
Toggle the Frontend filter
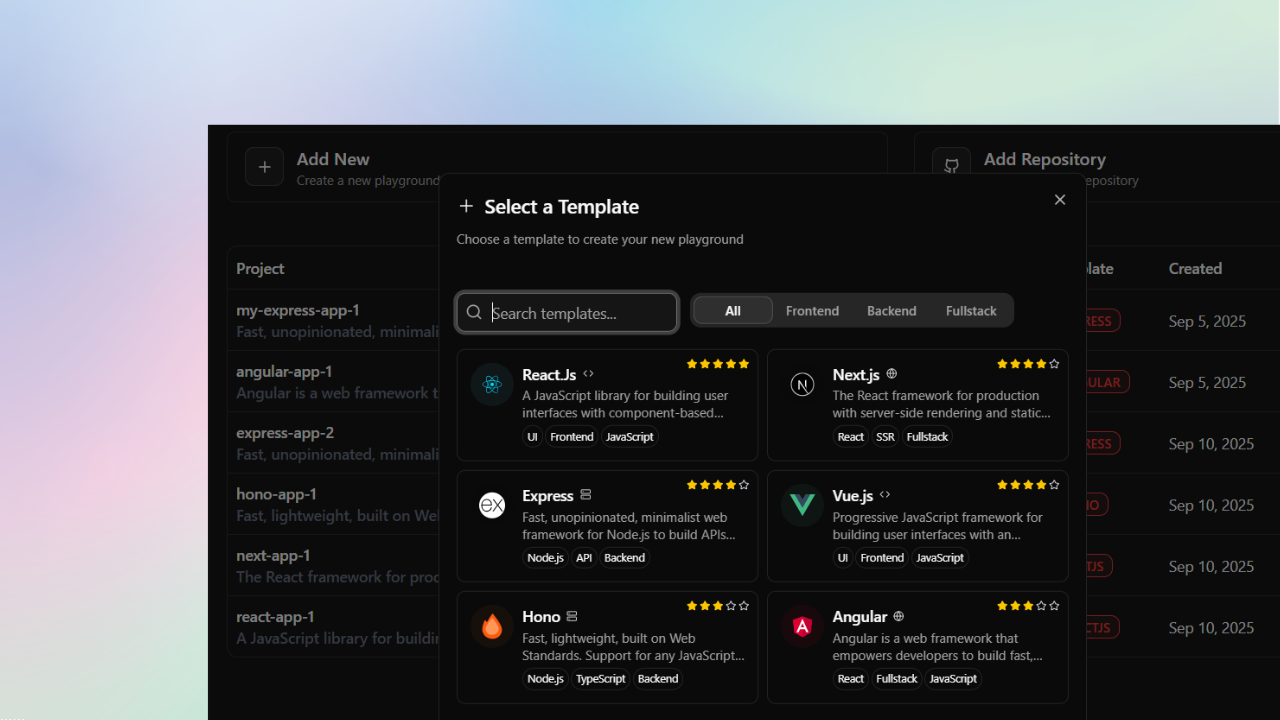pyautogui.click(x=812, y=310)
